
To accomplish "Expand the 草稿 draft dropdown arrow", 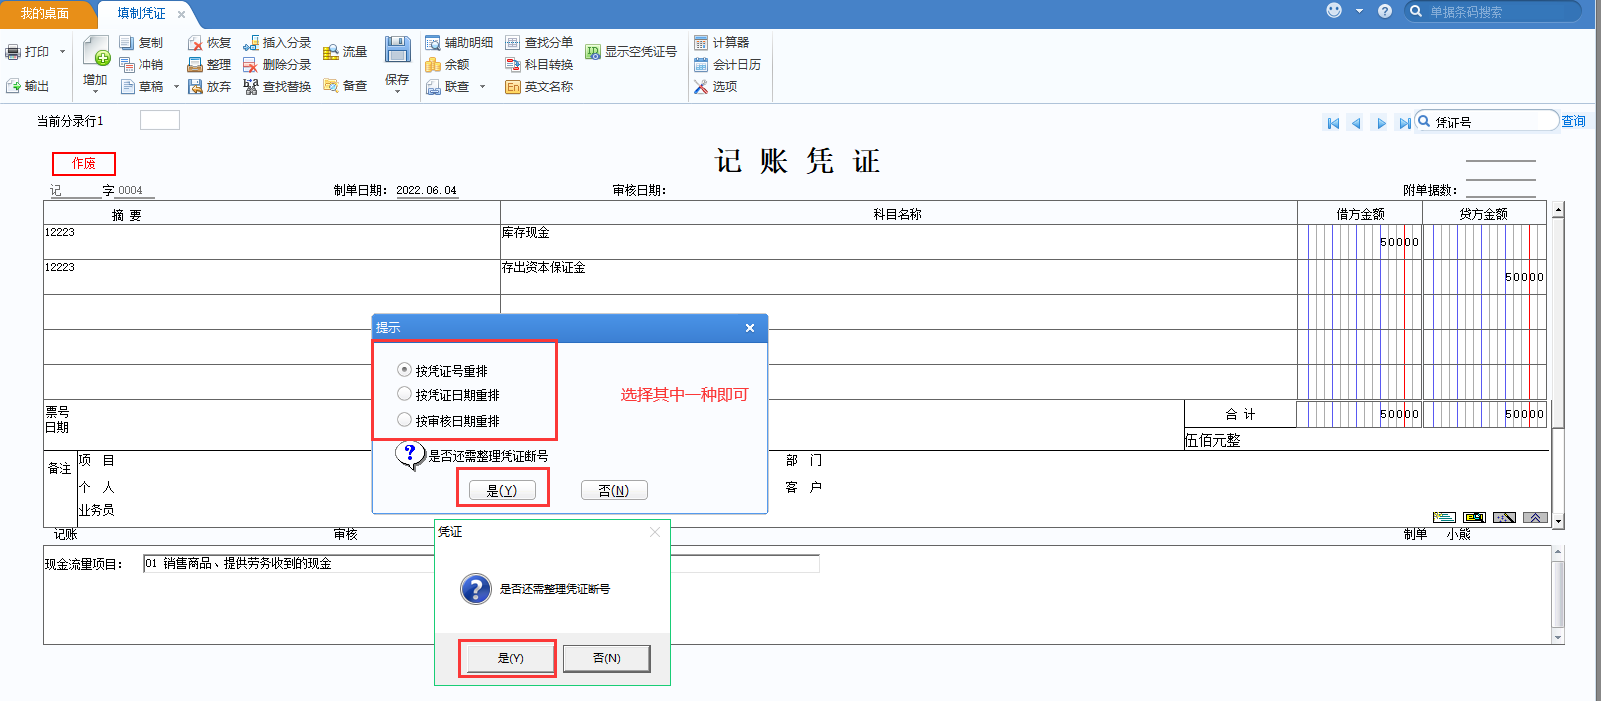I will pyautogui.click(x=176, y=87).
